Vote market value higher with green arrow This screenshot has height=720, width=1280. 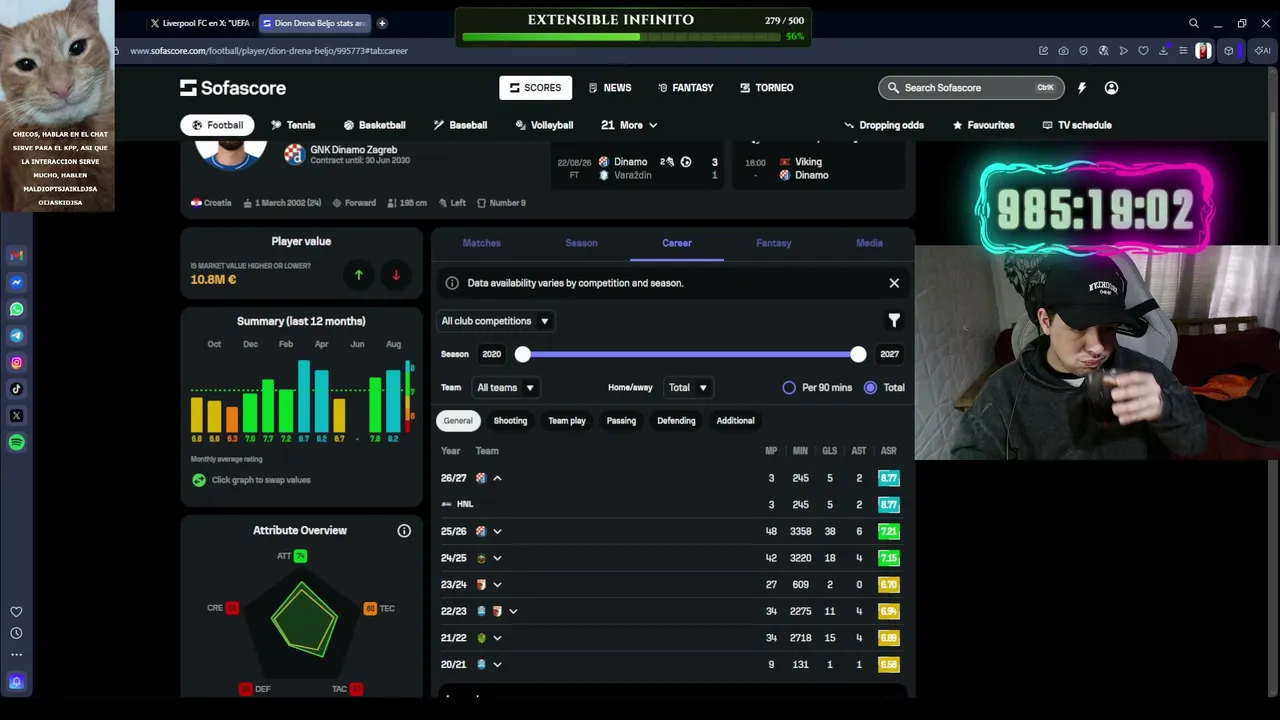[x=359, y=275]
